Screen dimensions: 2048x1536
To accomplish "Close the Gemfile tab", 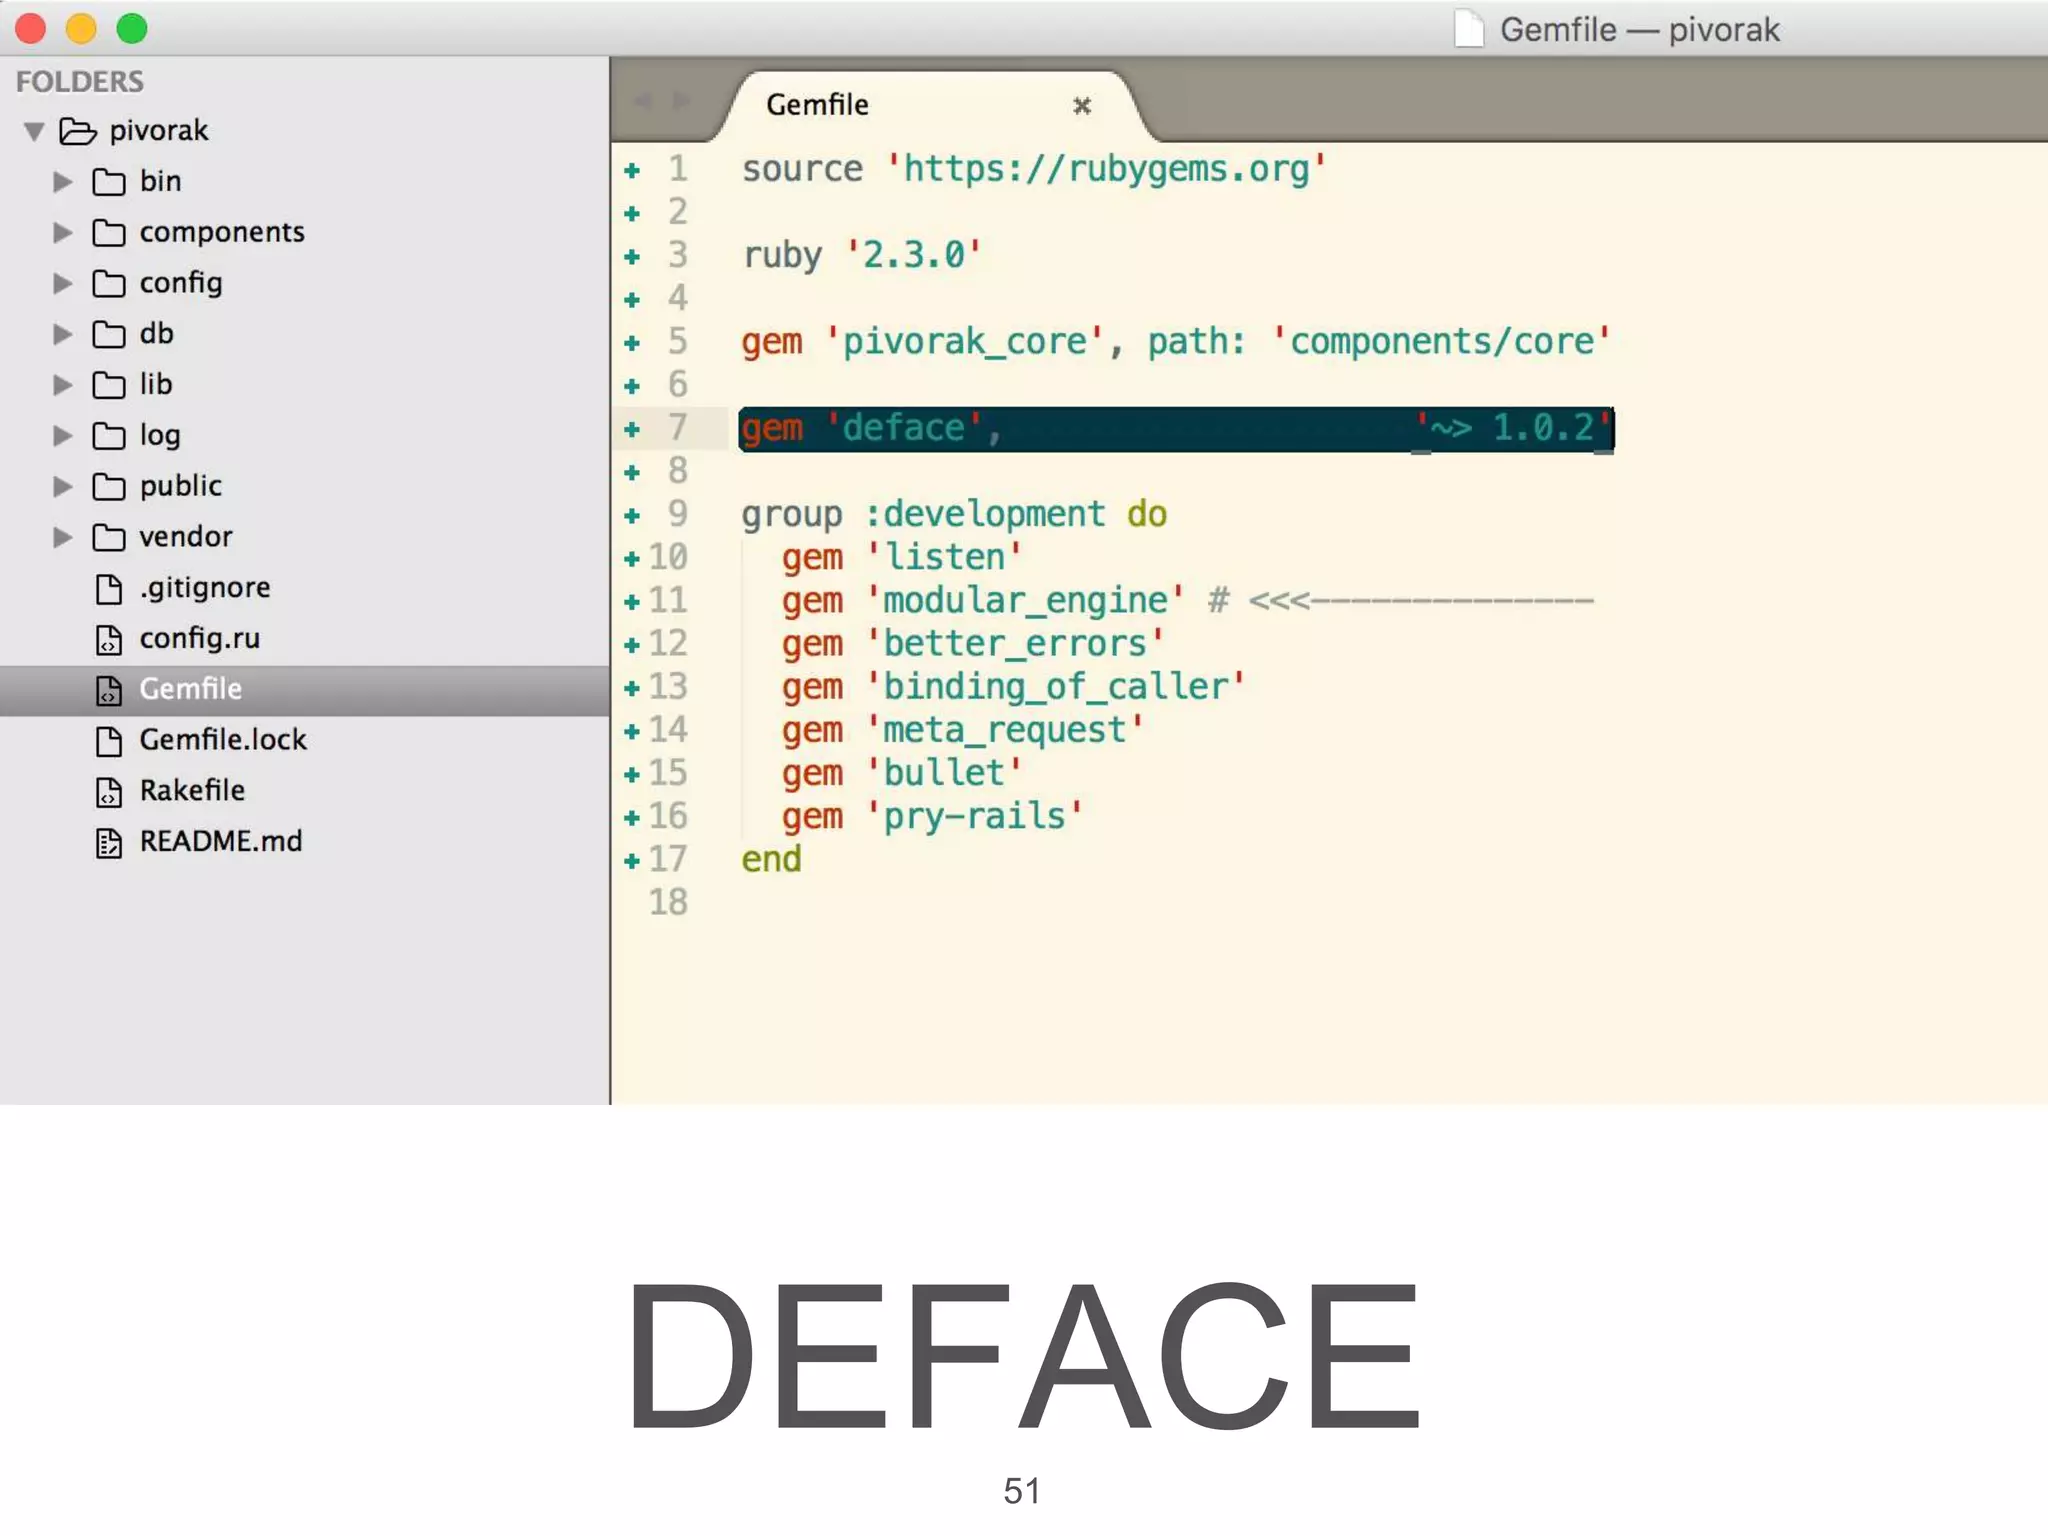I will tap(1082, 106).
